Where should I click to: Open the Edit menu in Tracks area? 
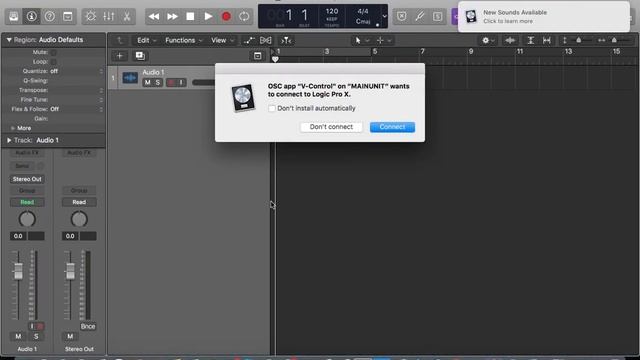click(x=146, y=40)
